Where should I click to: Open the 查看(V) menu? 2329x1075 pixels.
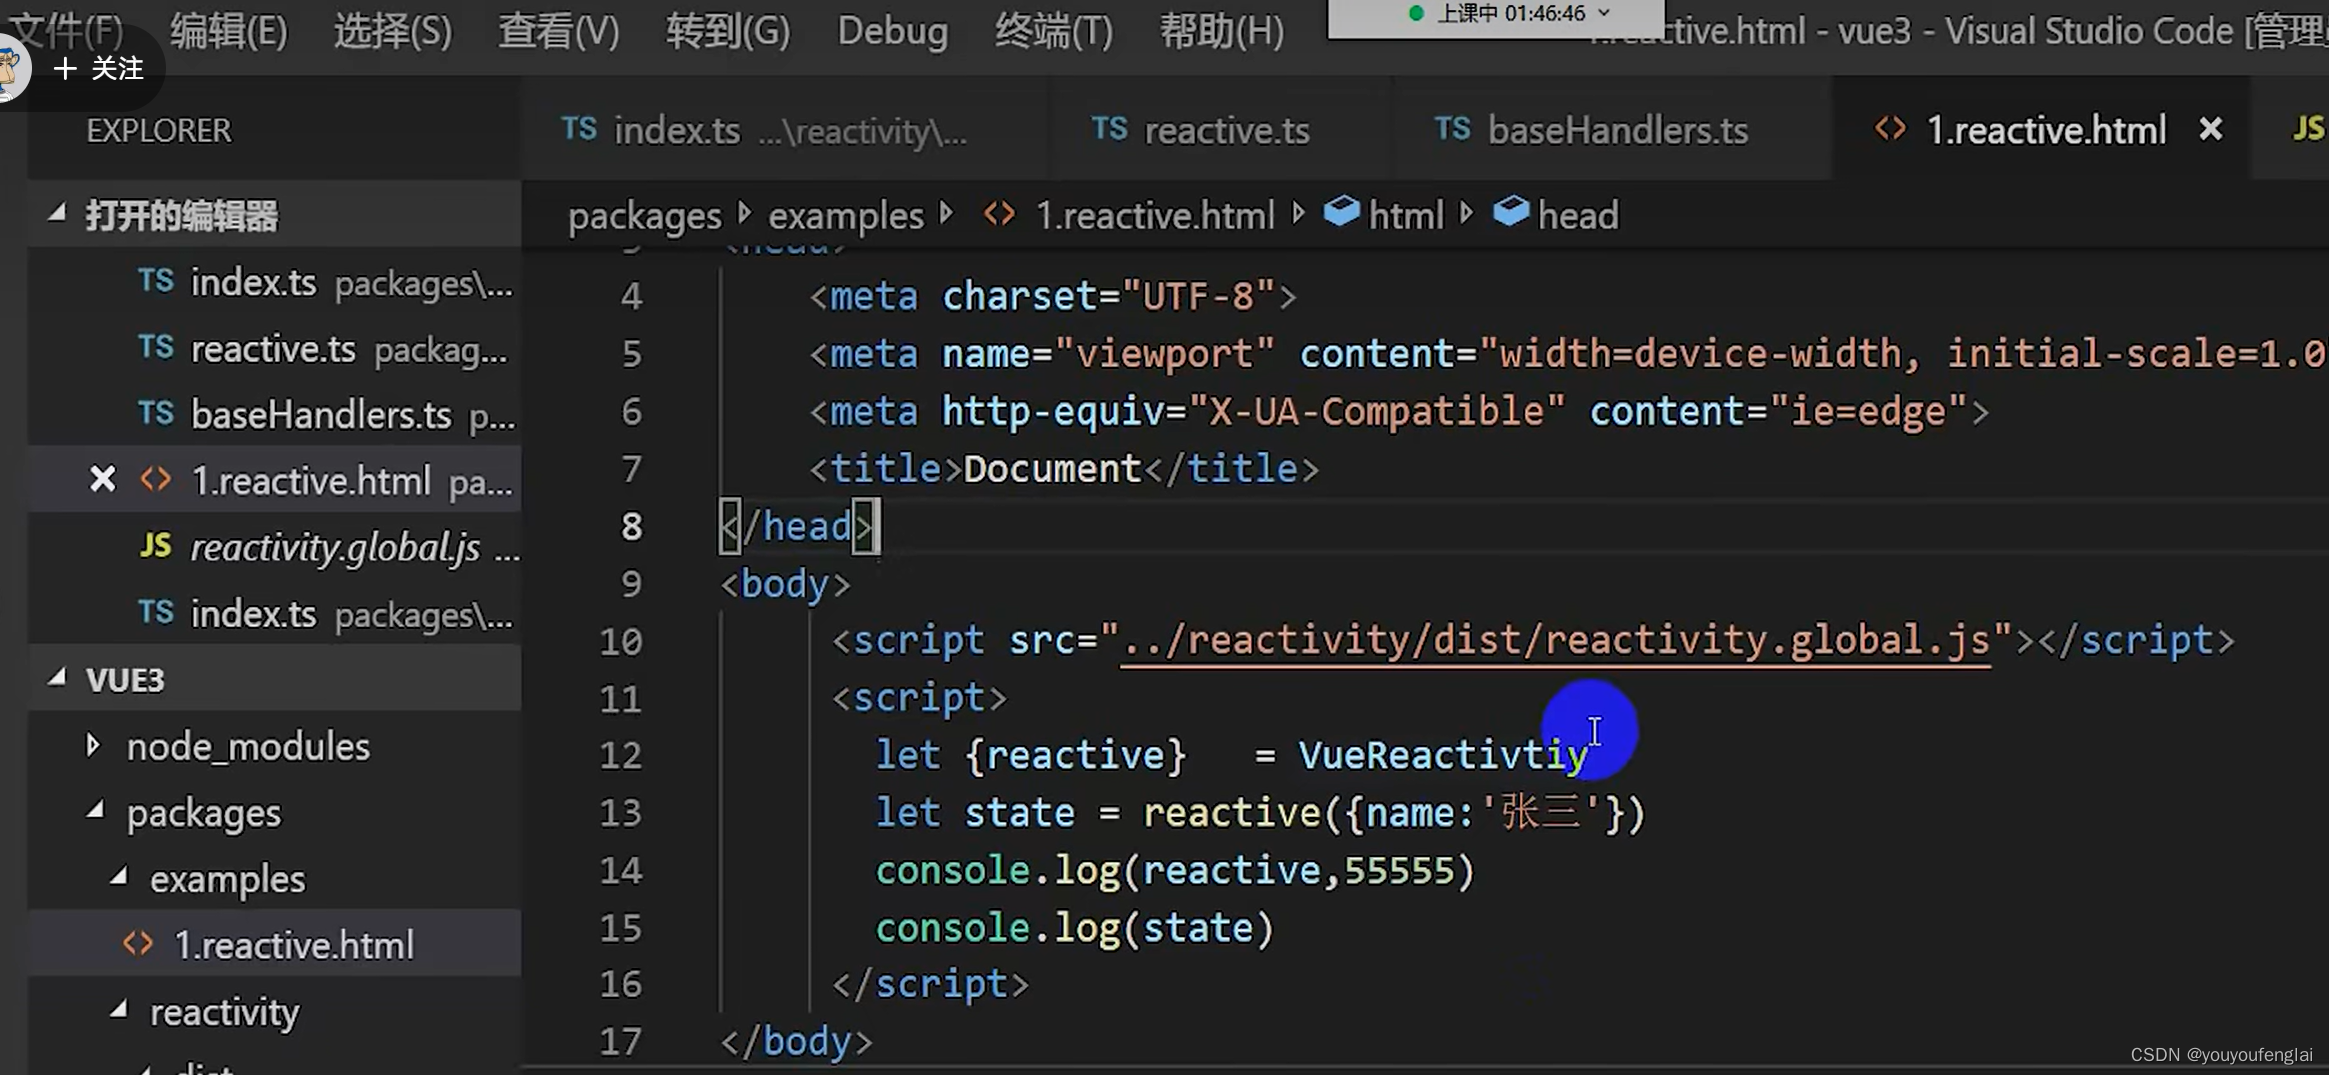558,31
